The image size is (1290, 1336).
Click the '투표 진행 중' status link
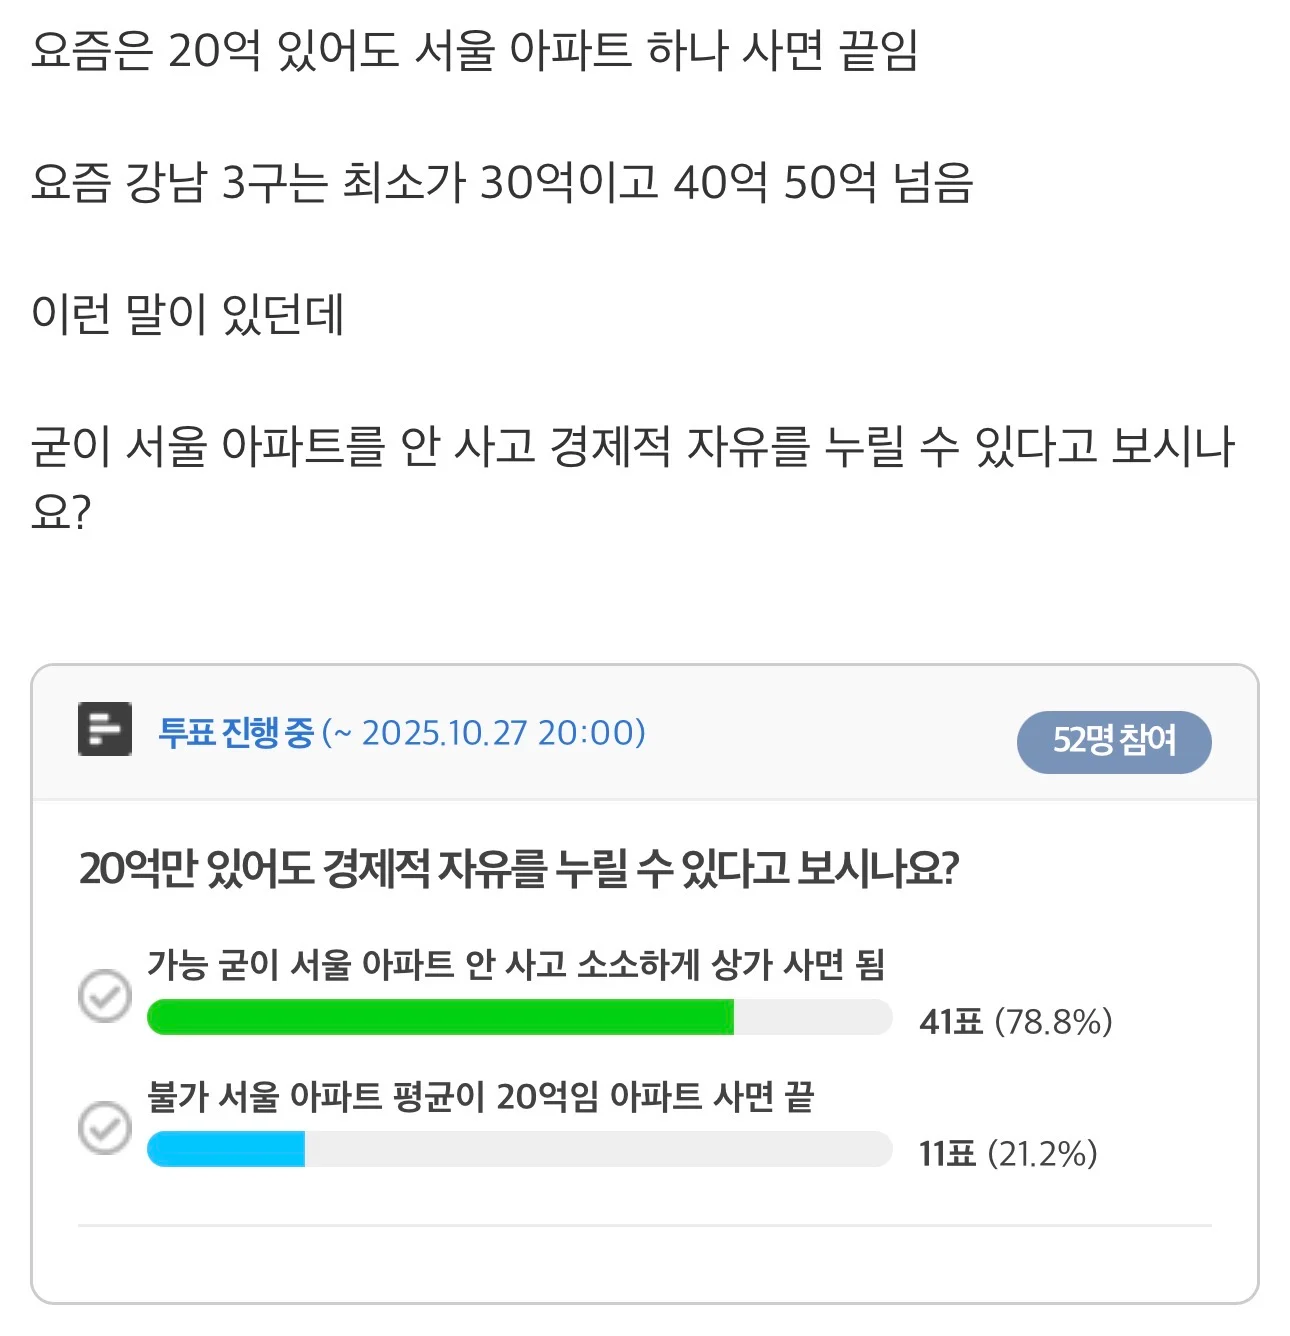236,733
